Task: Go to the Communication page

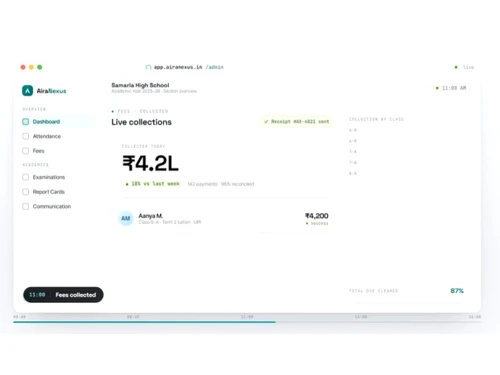Action: [47, 207]
